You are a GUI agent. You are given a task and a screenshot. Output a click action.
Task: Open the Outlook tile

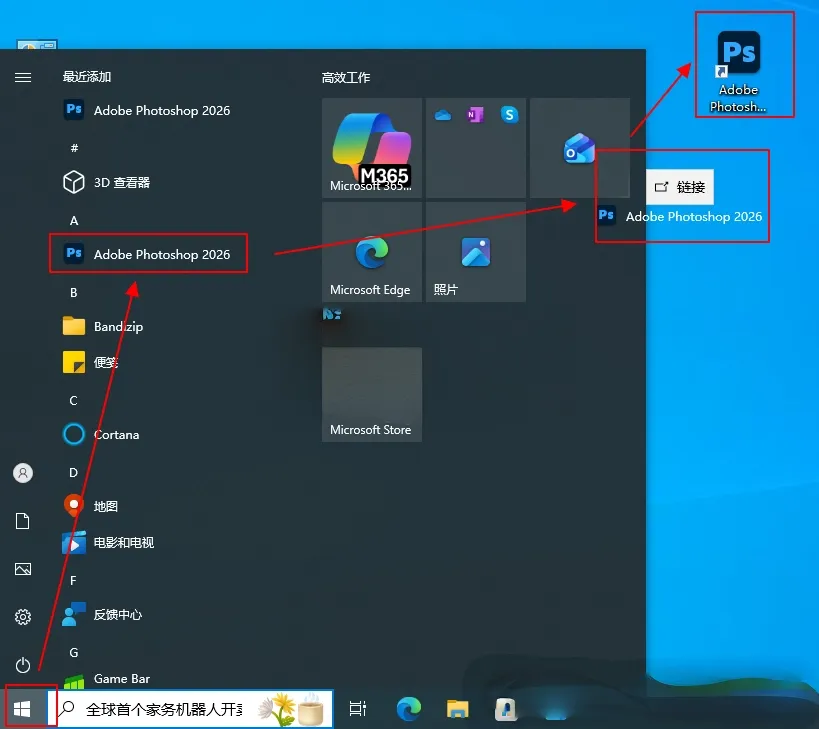[579, 148]
